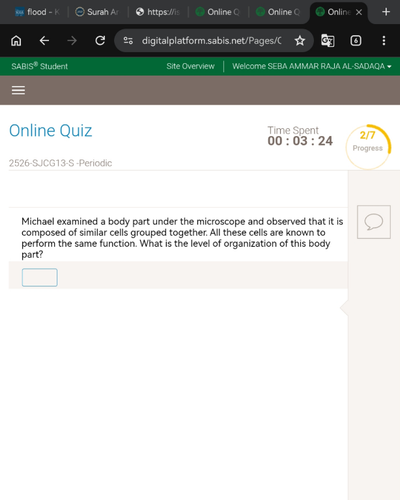Click the Time Spent timer

tap(300, 136)
